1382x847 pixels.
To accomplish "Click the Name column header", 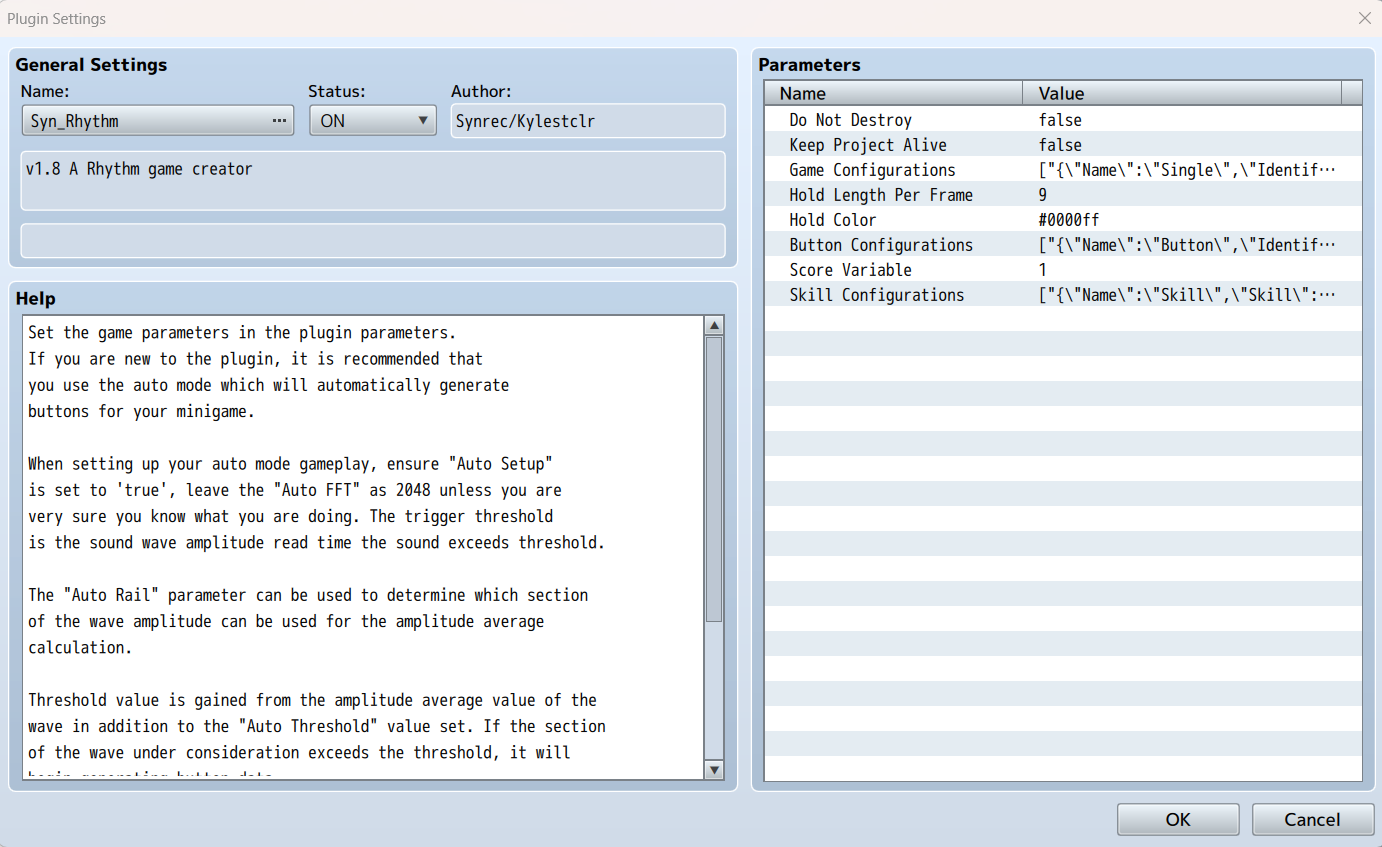I will click(x=894, y=93).
